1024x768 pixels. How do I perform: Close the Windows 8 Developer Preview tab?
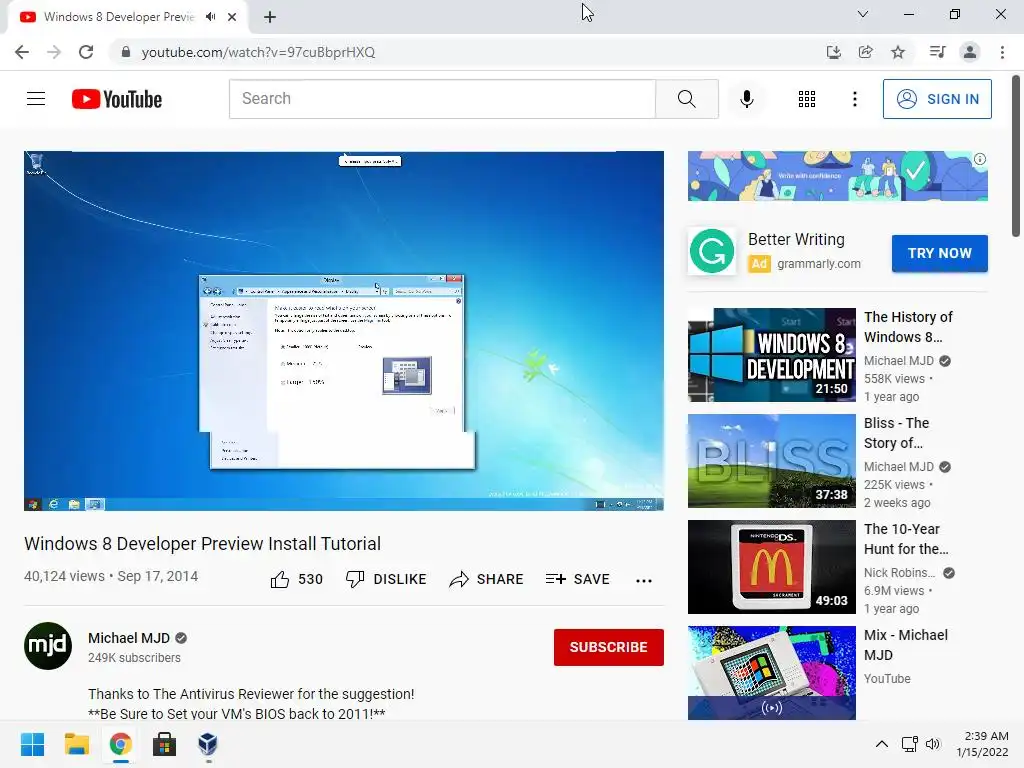click(x=232, y=17)
